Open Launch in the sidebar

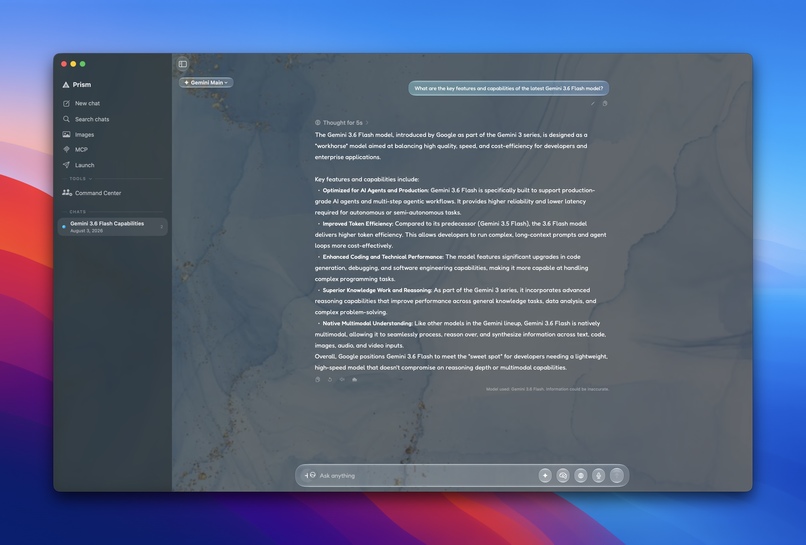(x=78, y=165)
